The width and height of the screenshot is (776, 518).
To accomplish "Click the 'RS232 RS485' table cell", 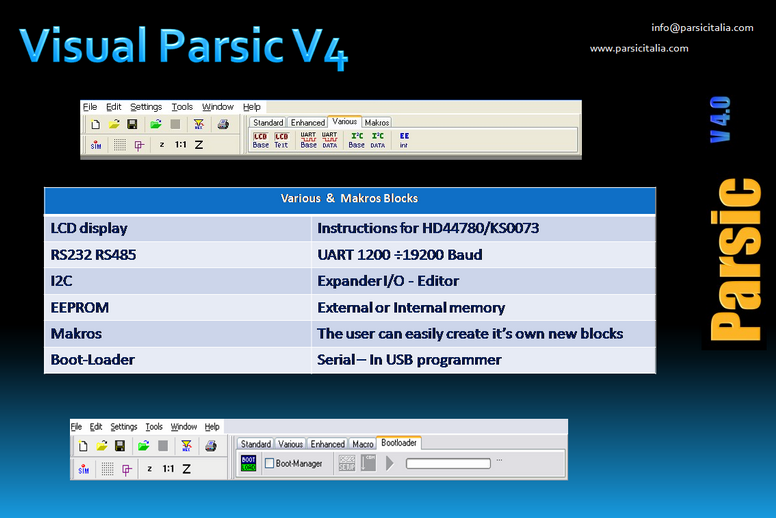I will pos(178,255).
